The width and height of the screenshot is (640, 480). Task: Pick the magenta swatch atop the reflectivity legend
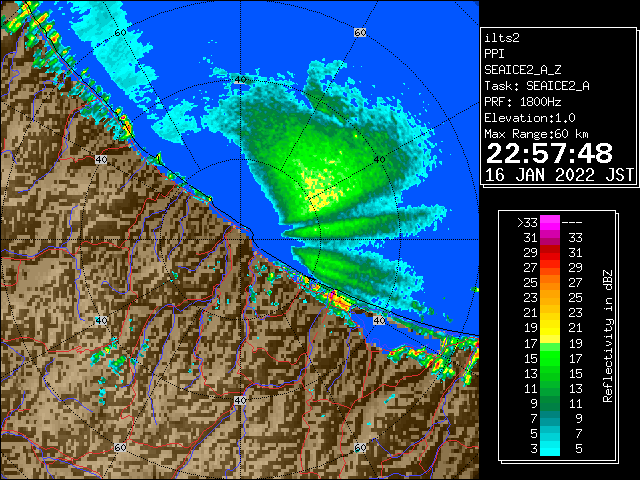[550, 223]
